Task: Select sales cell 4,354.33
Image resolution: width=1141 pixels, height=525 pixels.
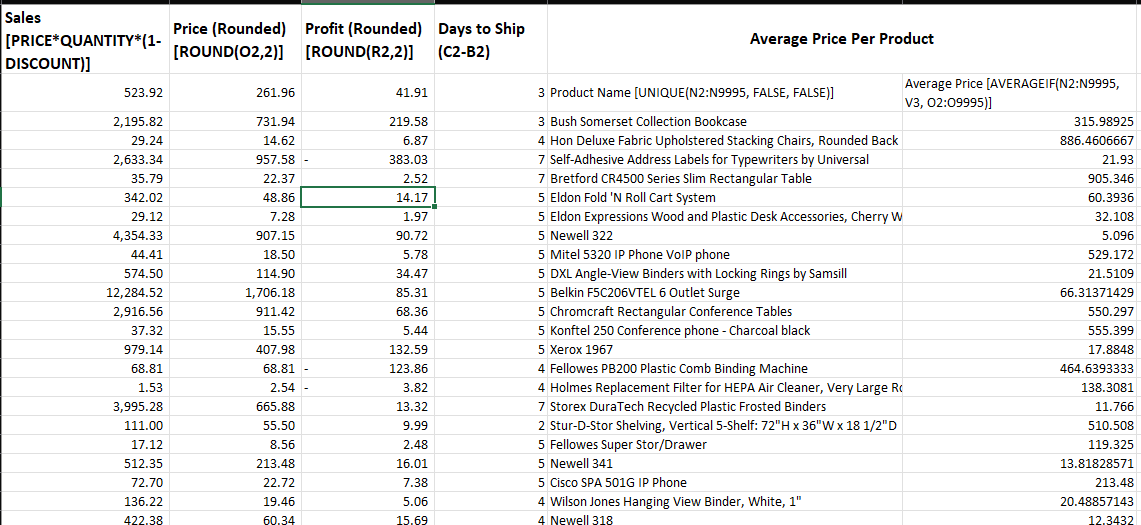Action: click(x=84, y=235)
